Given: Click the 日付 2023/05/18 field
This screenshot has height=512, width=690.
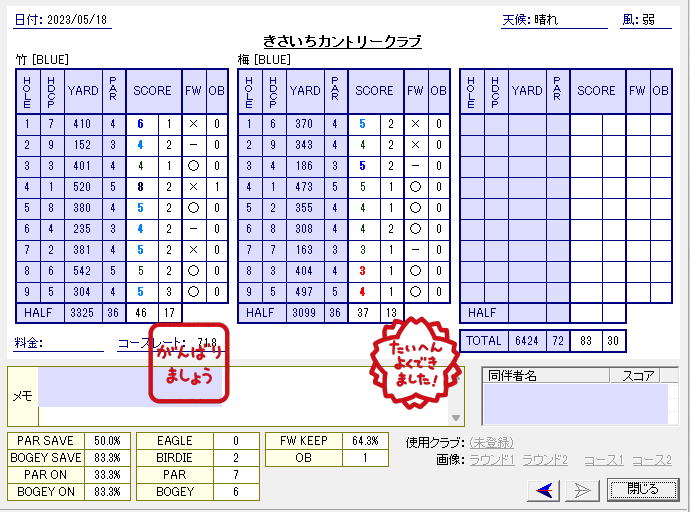Looking at the screenshot, I should tap(62, 20).
